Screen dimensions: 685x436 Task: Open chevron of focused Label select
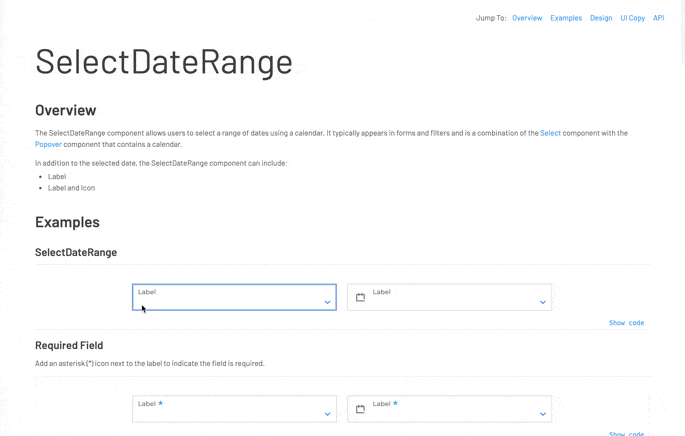[327, 302]
